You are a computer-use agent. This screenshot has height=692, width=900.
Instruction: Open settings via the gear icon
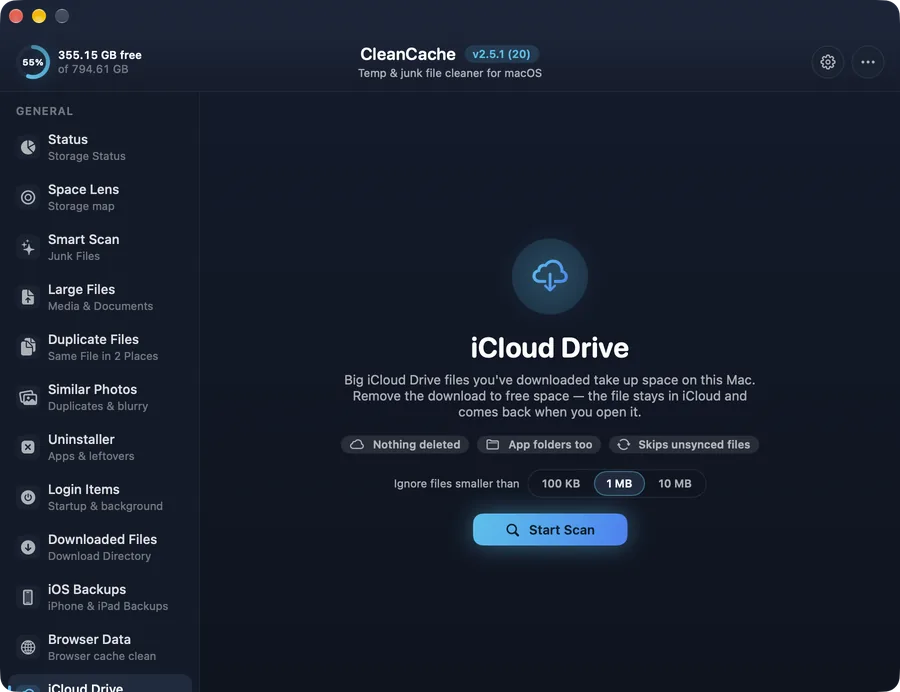pyautogui.click(x=827, y=62)
